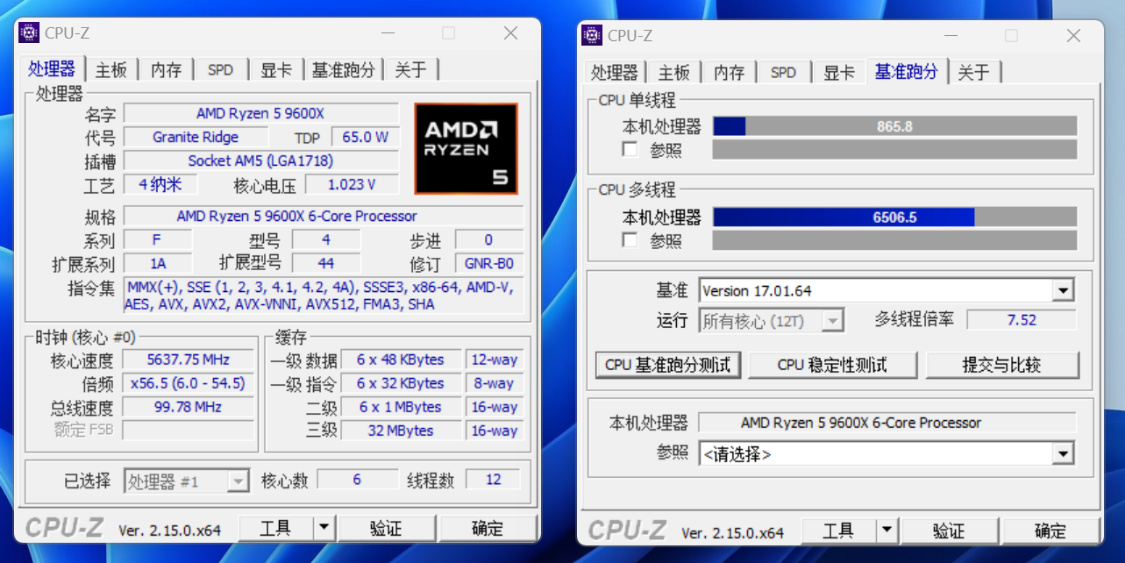This screenshot has width=1125, height=563.
Task: Click 验证 button in right window
Action: pyautogui.click(x=949, y=531)
